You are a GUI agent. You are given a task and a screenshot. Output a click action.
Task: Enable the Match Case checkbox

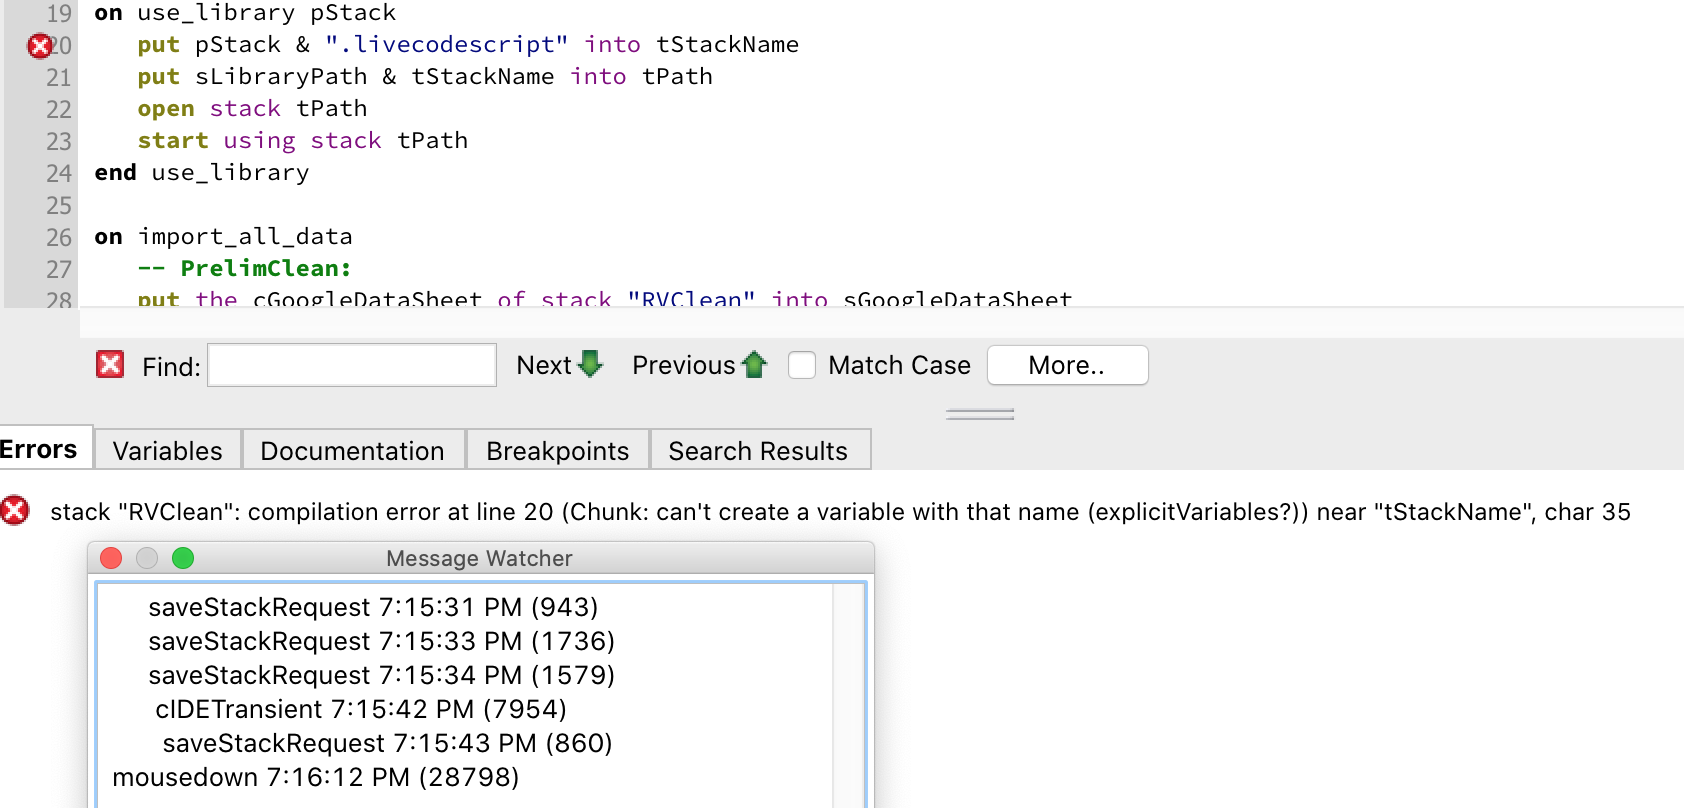[x=802, y=365]
